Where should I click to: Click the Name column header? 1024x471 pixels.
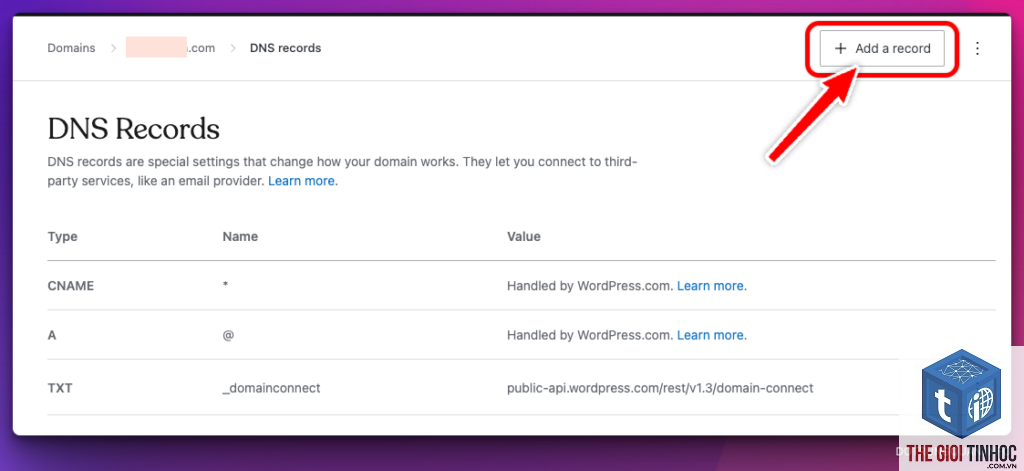click(240, 236)
